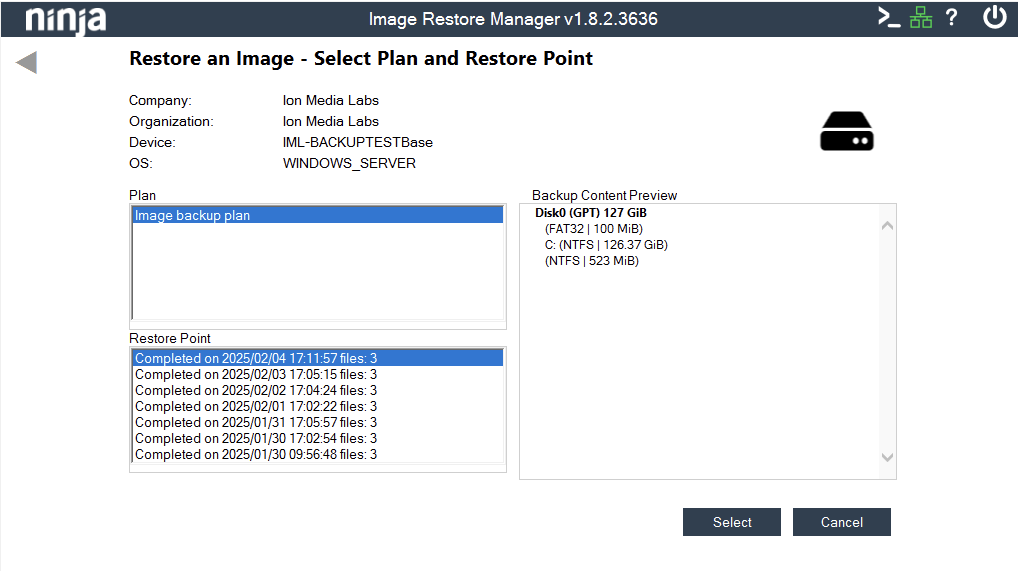Select restore point 2025/01/30 09:56:48
This screenshot has height=571, width=1018.
(256, 454)
